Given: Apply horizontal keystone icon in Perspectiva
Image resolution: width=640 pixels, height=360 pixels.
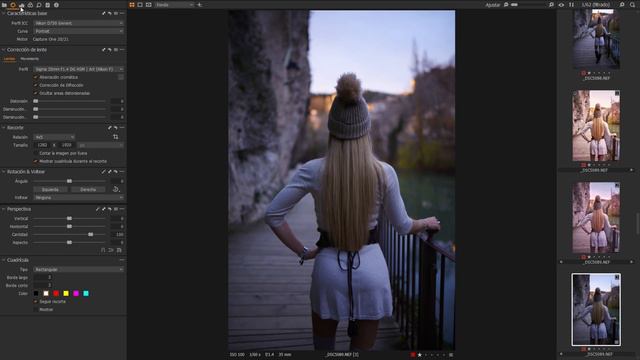Looking at the screenshot, I should click(x=111, y=250).
